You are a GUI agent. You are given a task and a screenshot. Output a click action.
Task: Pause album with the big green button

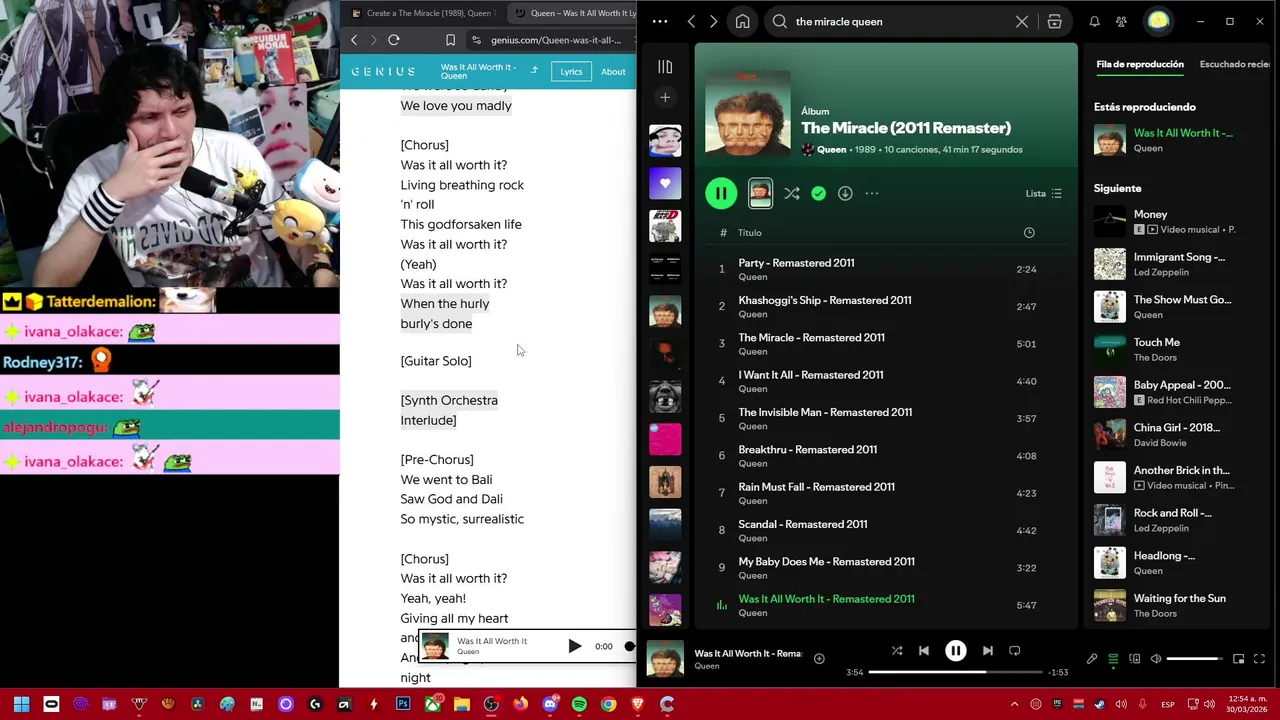click(721, 193)
